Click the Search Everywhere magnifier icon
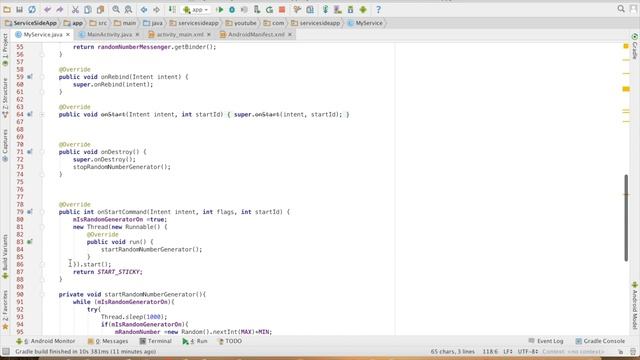 pos(621,9)
